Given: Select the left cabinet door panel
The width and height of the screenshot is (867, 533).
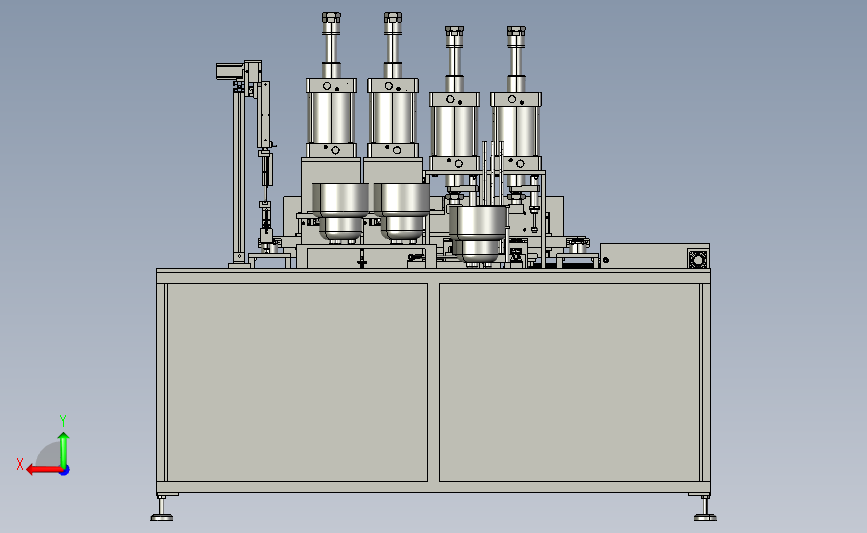Looking at the screenshot, I should [297, 383].
